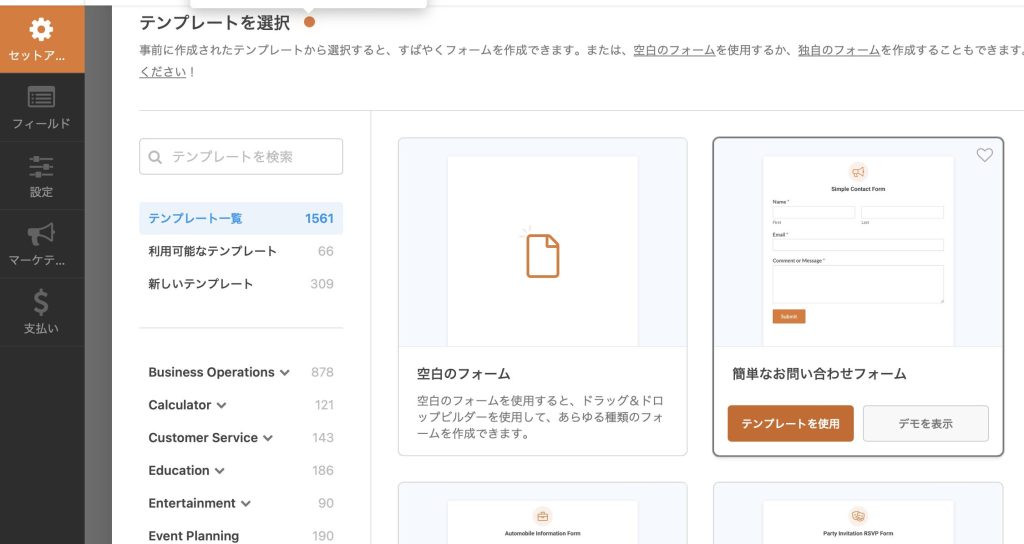Viewport: 1024px width, 544px height.
Task: Expand the Entertainment category
Action: [x=245, y=504]
